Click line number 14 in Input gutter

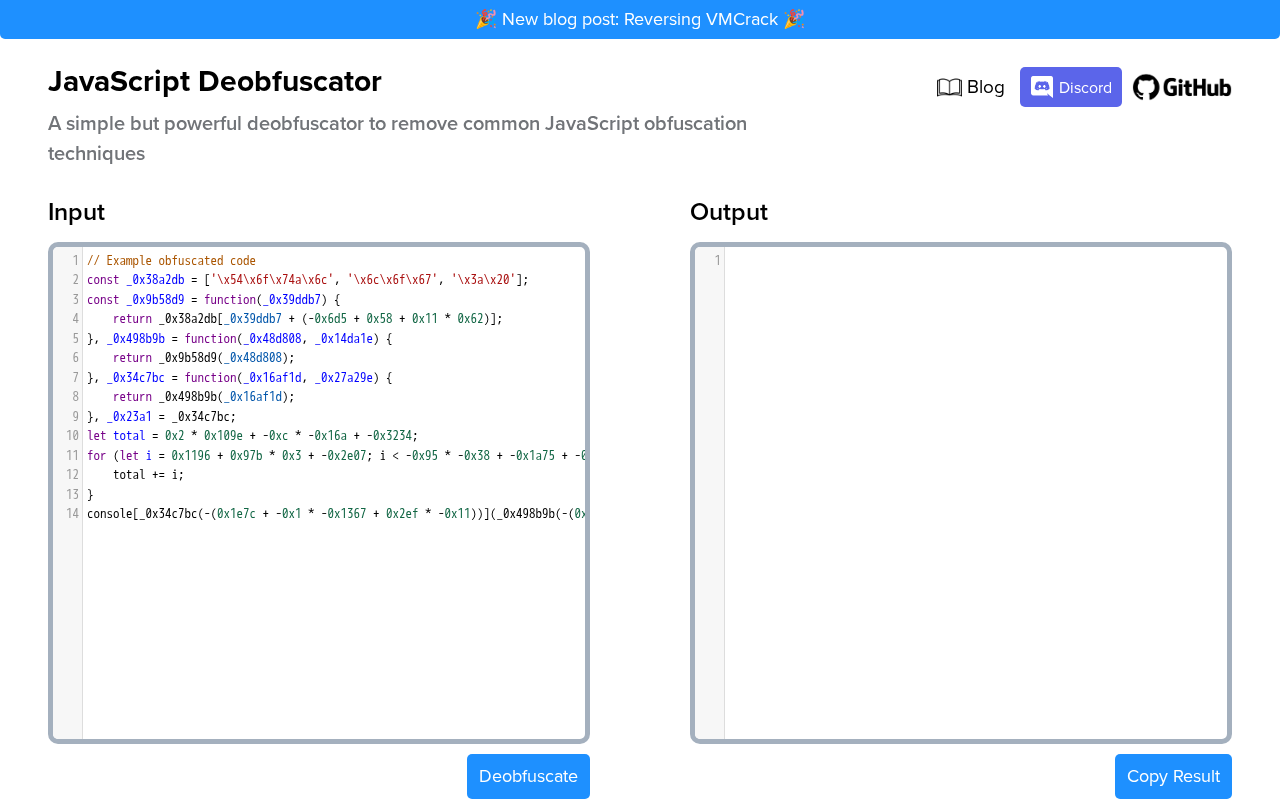72,514
